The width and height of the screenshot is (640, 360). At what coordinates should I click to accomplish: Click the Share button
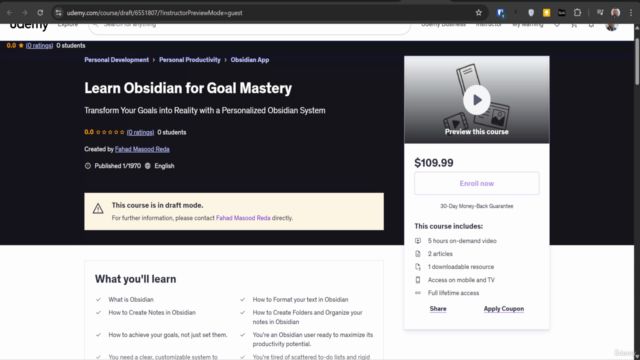pos(438,309)
